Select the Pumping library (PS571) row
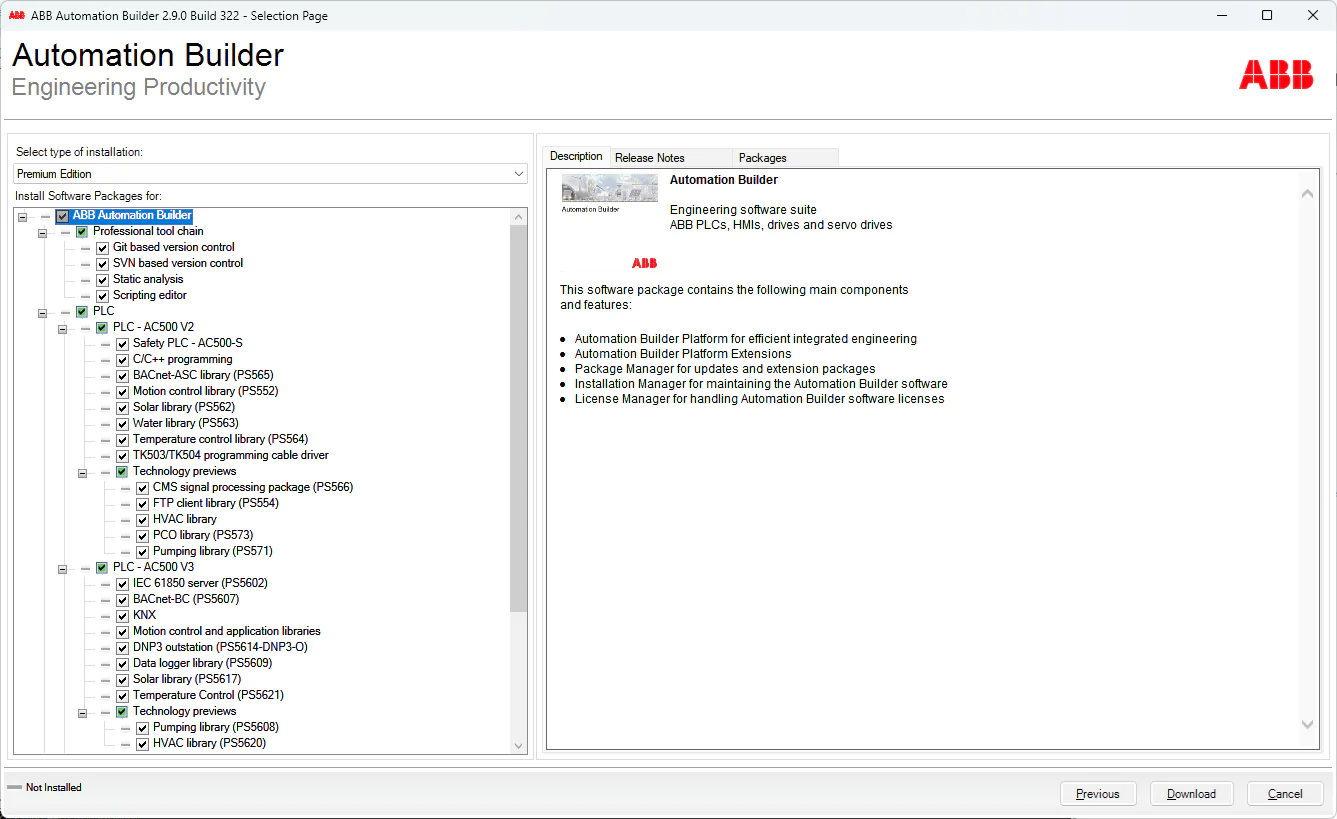This screenshot has height=819, width=1337. [213, 551]
